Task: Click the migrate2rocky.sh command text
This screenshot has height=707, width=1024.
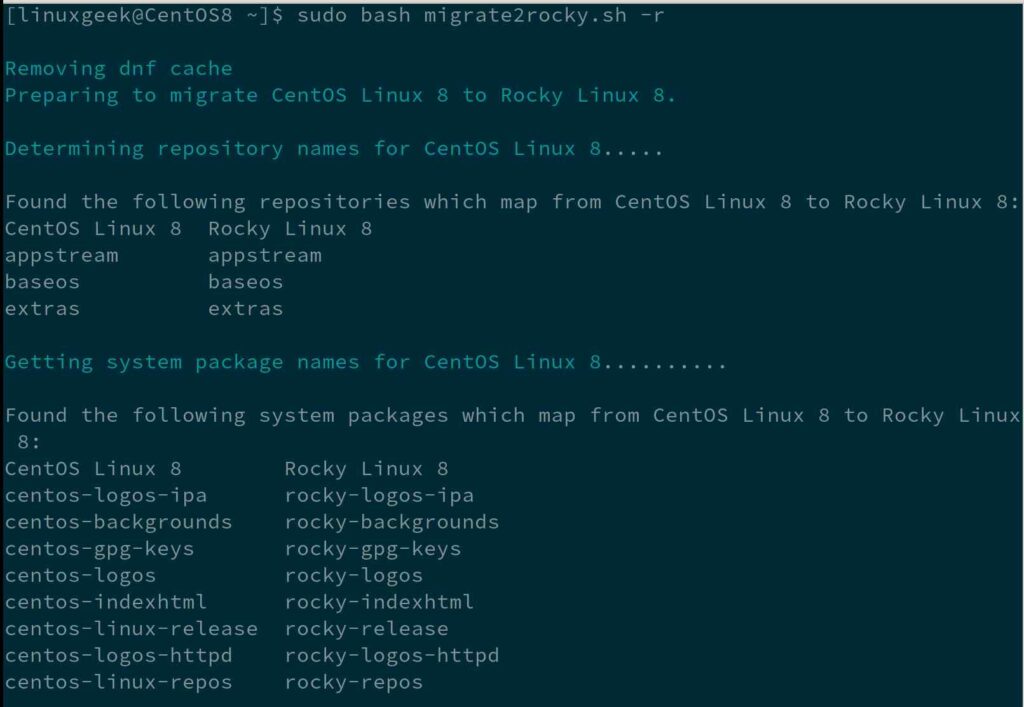Action: tap(525, 16)
